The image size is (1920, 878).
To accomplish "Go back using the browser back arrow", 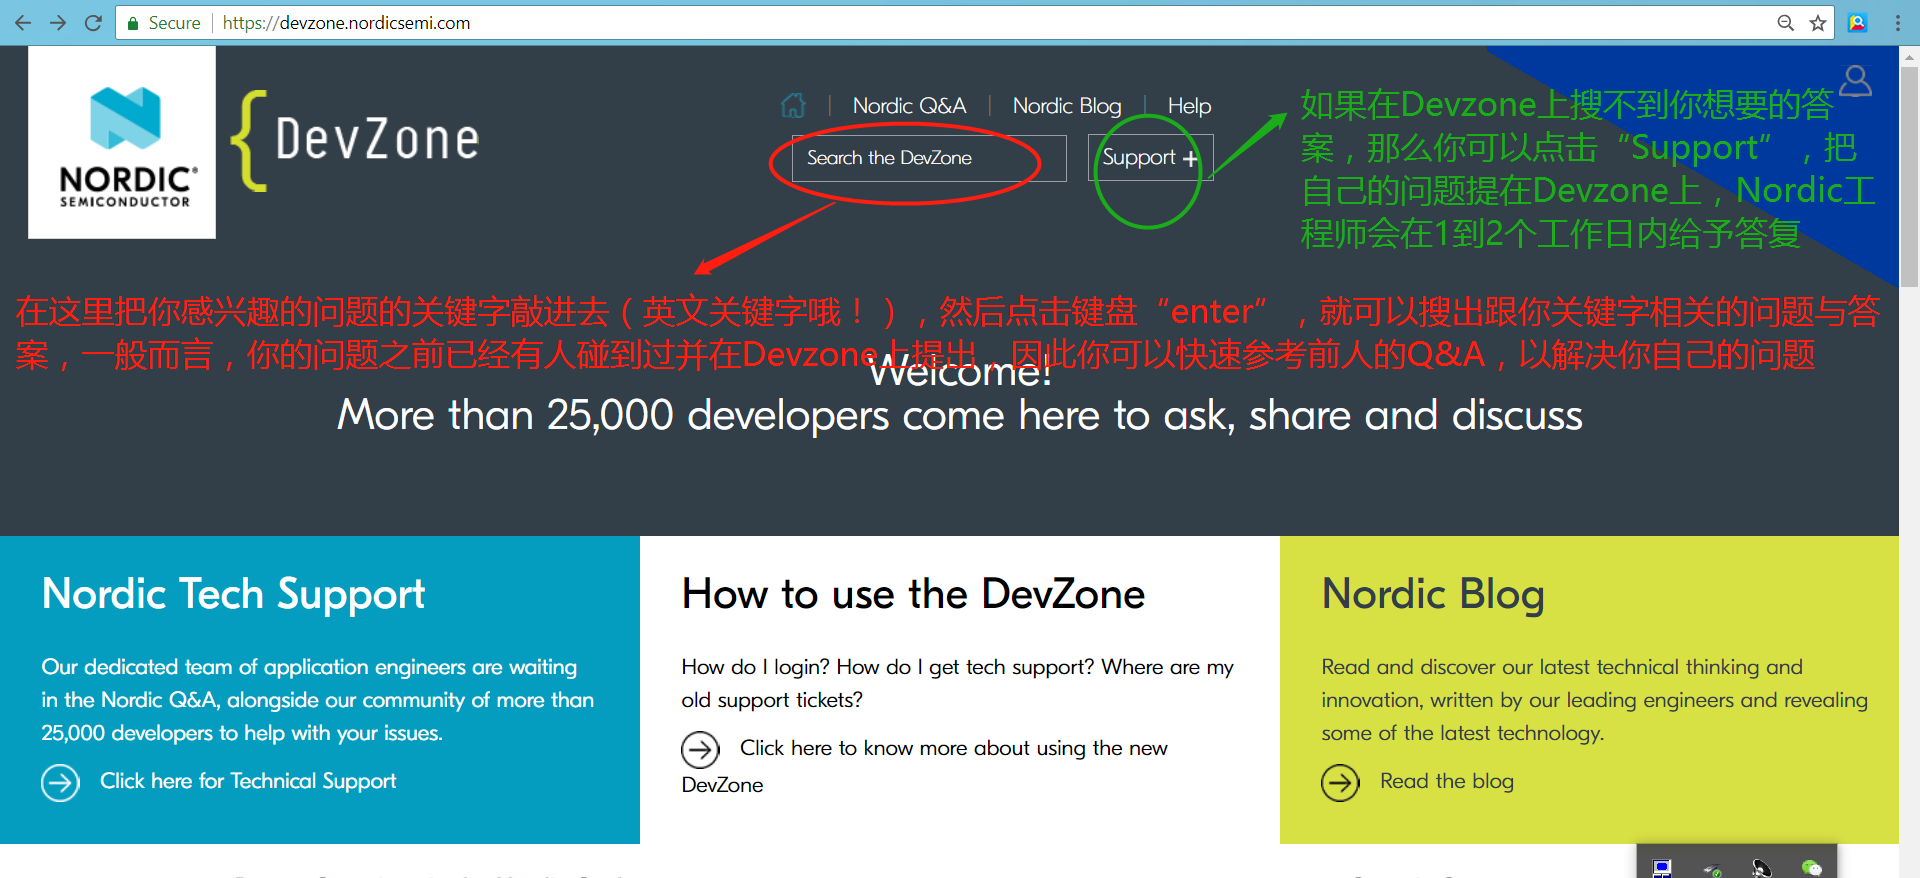I will coord(22,22).
